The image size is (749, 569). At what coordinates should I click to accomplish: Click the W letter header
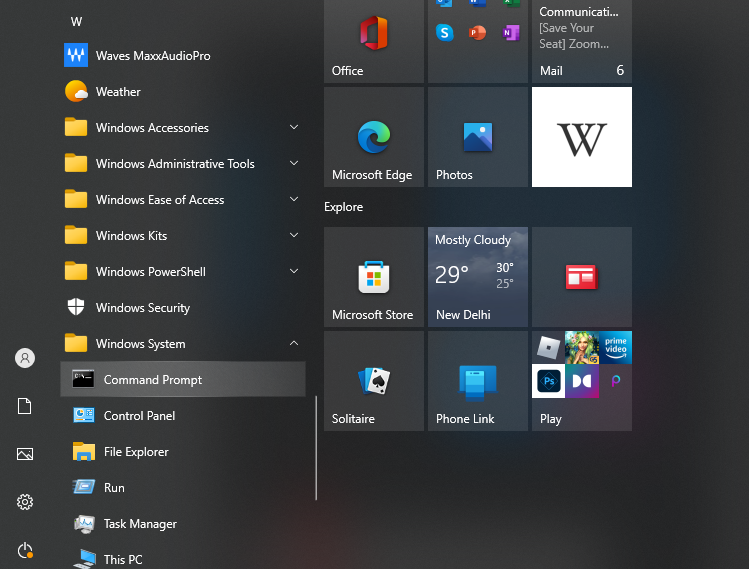pos(76,21)
